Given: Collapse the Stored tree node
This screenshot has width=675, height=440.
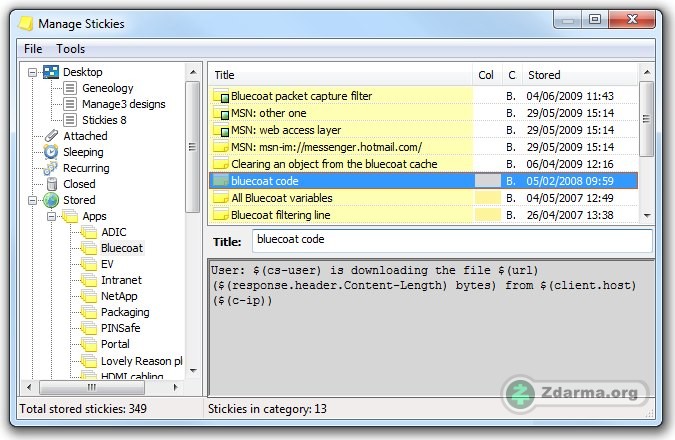Looking at the screenshot, I should (32, 200).
